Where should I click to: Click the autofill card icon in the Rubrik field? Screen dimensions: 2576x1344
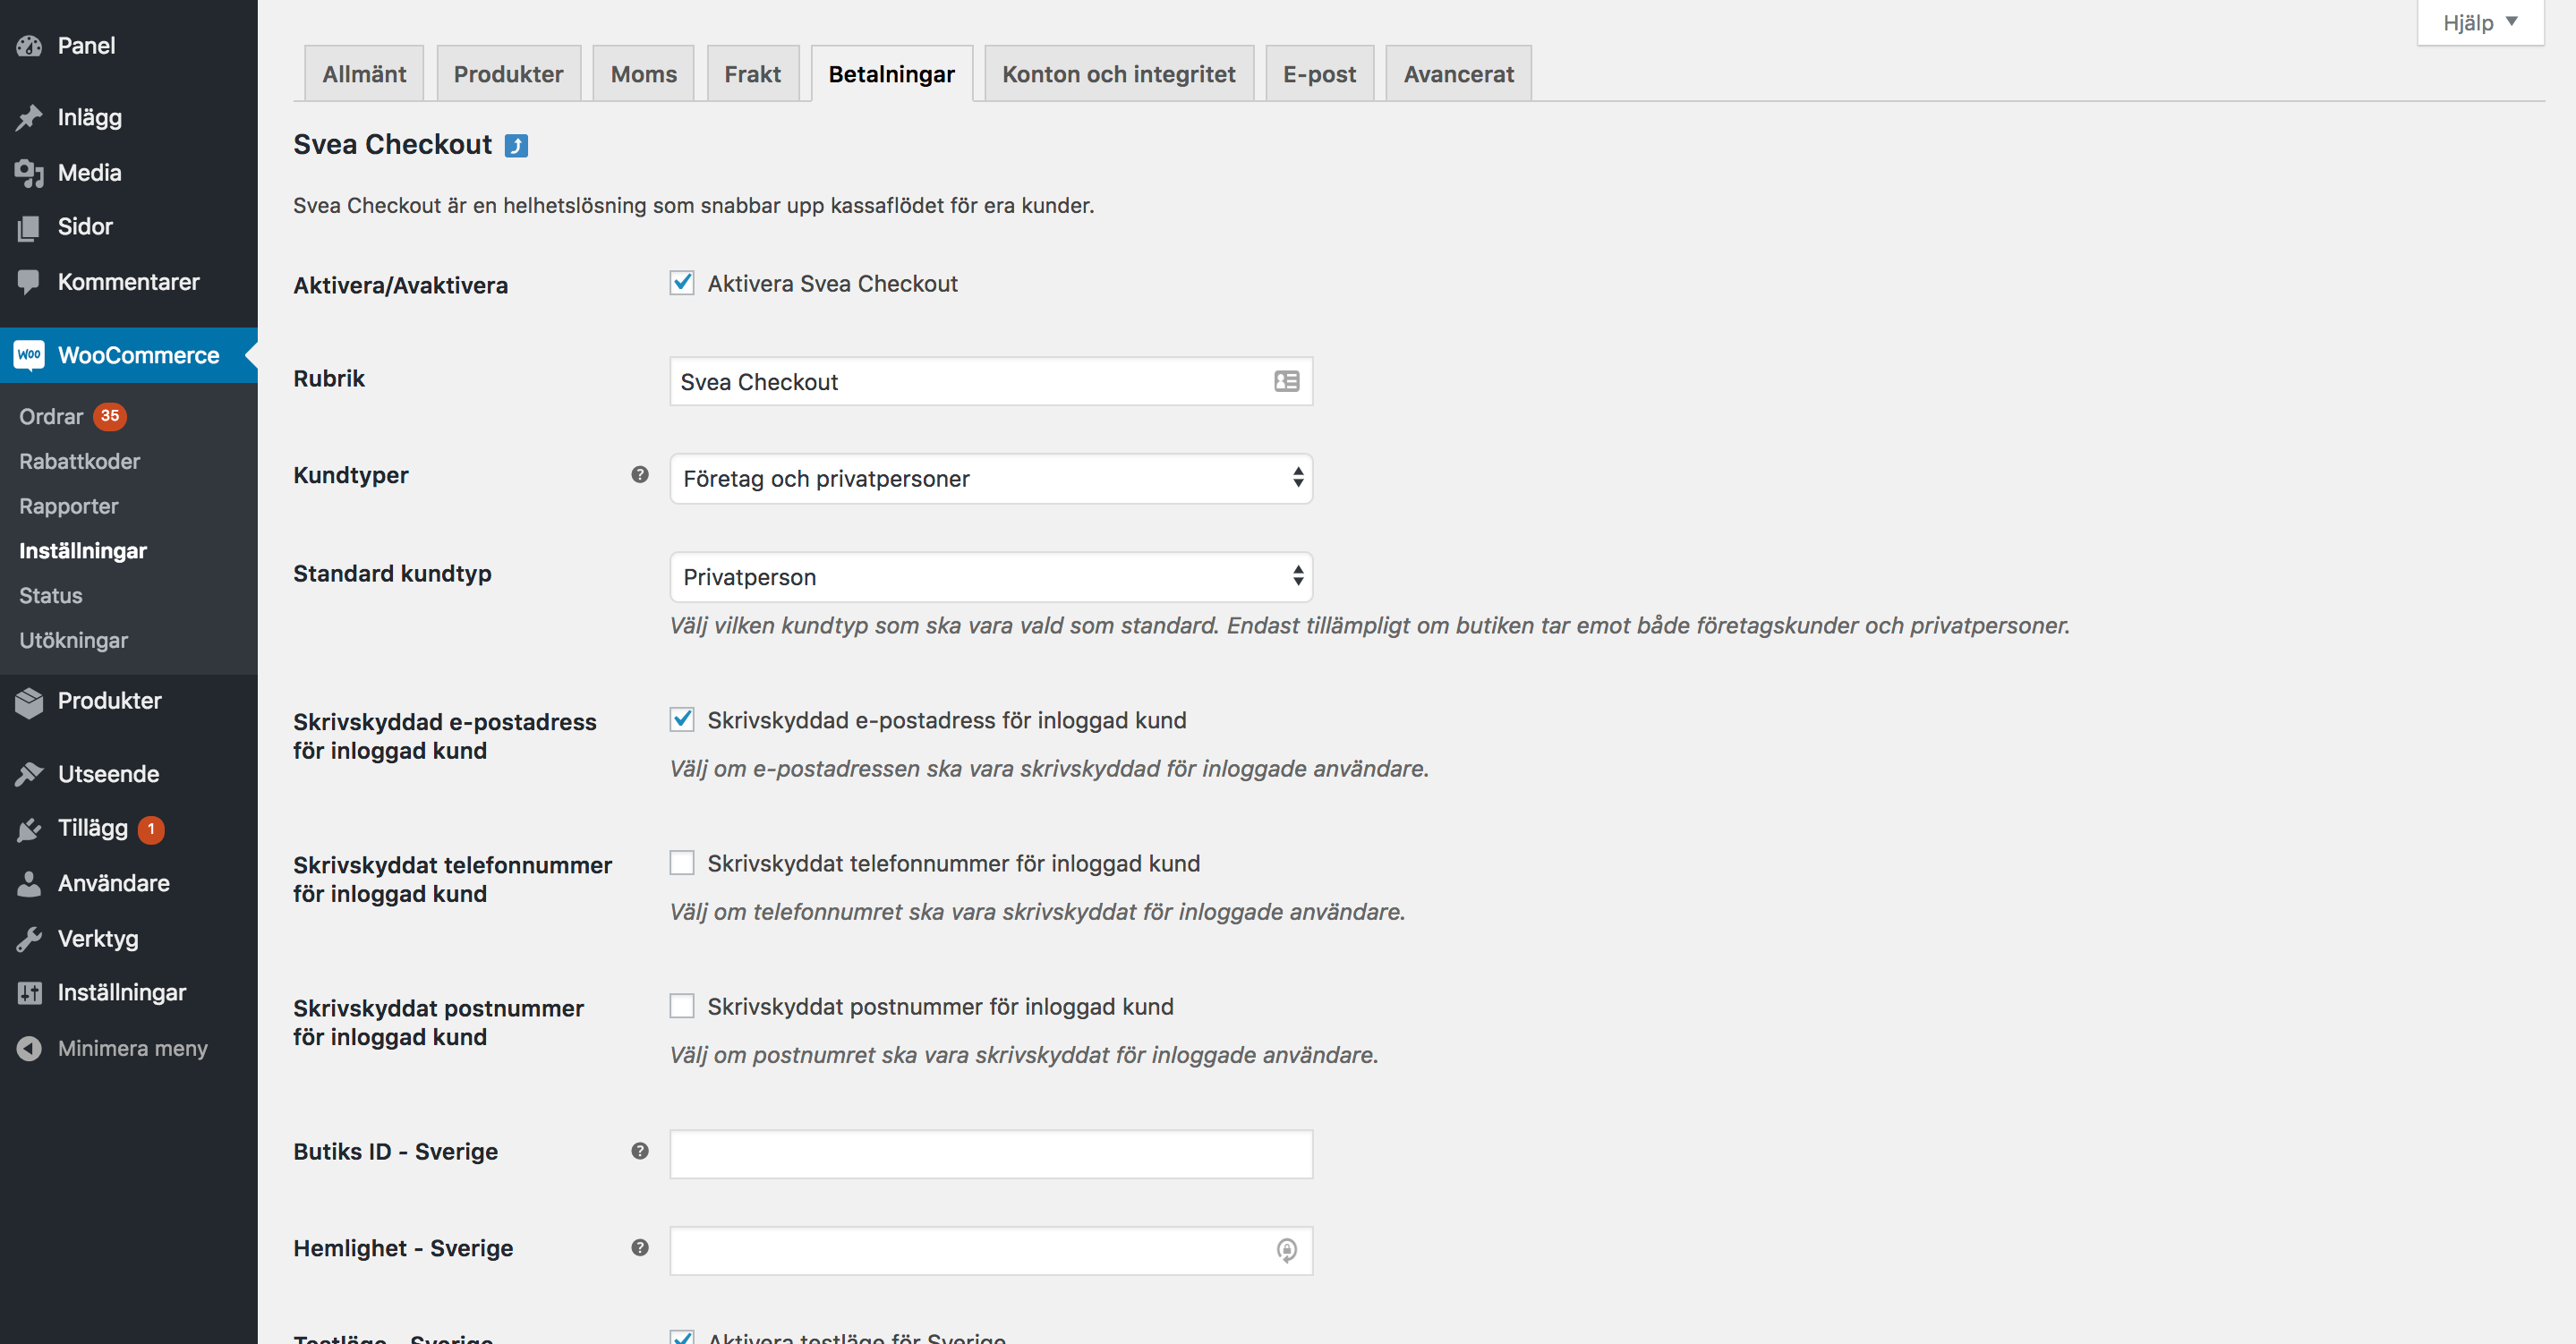click(1286, 382)
